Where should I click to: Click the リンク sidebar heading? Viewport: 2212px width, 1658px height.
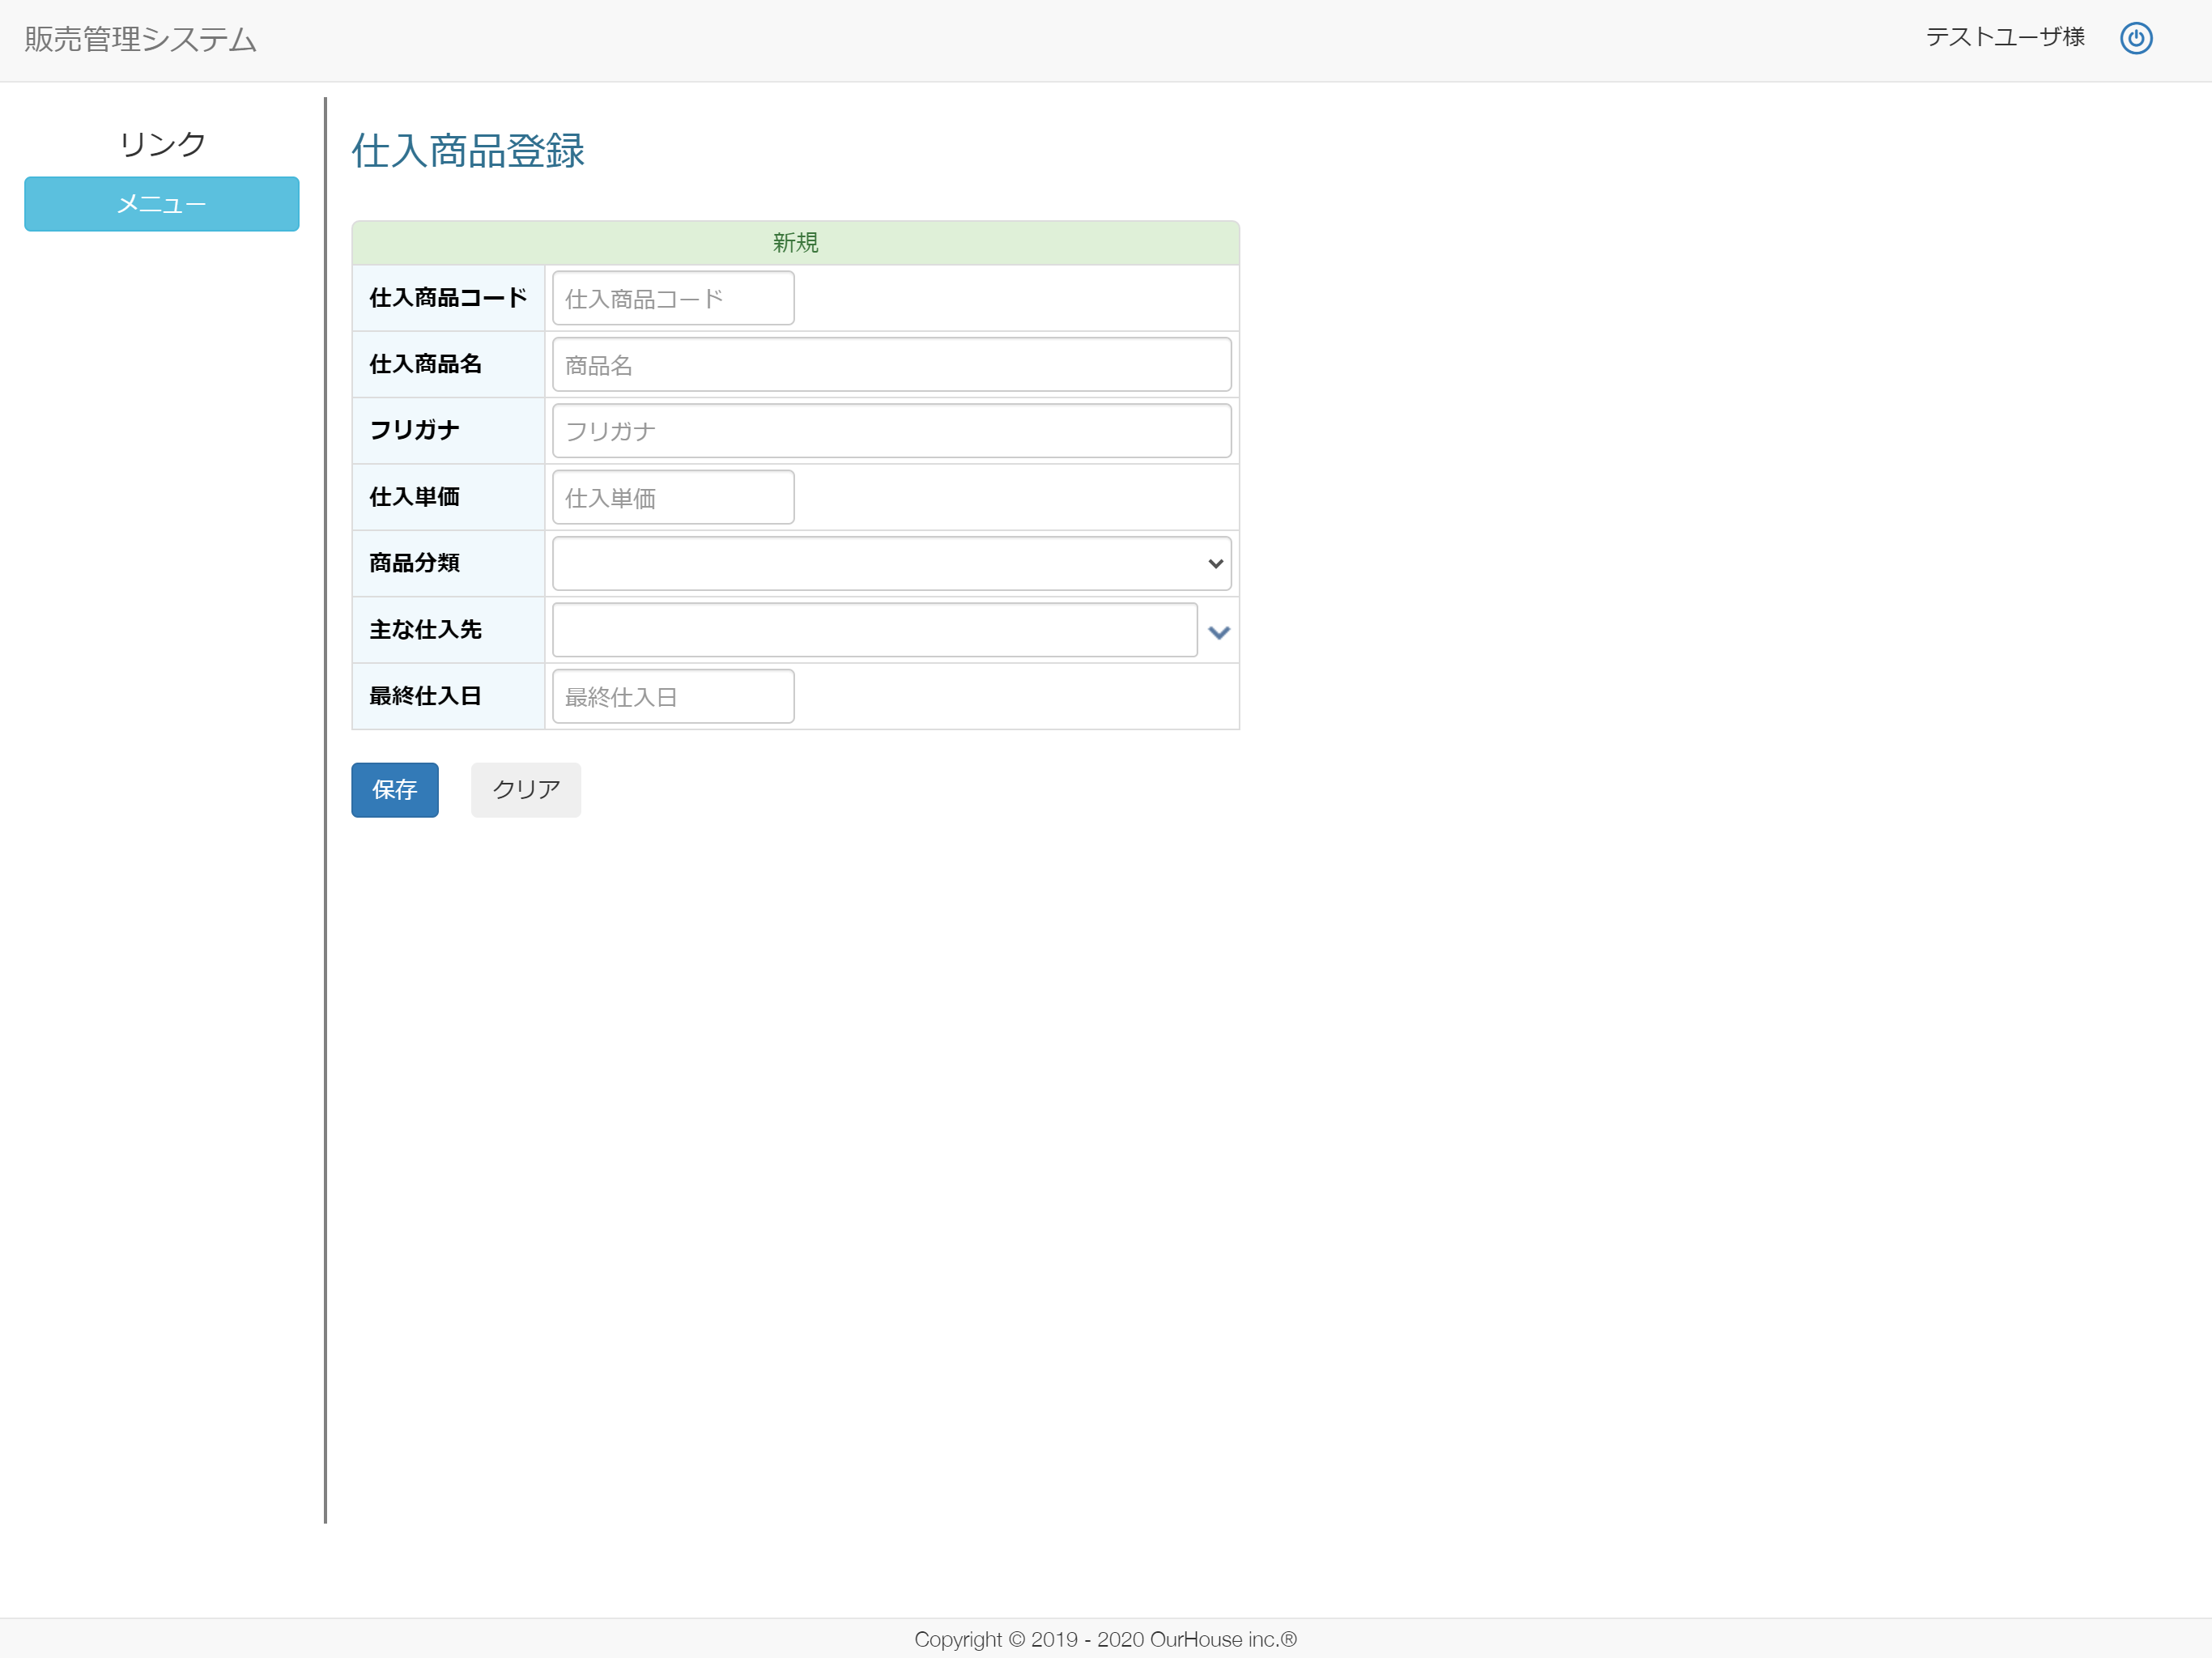click(162, 144)
